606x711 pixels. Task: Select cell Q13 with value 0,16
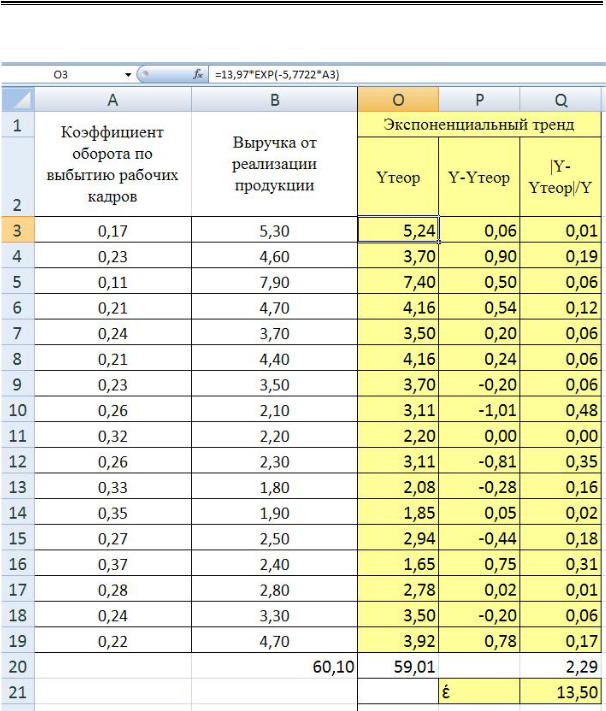click(x=561, y=487)
